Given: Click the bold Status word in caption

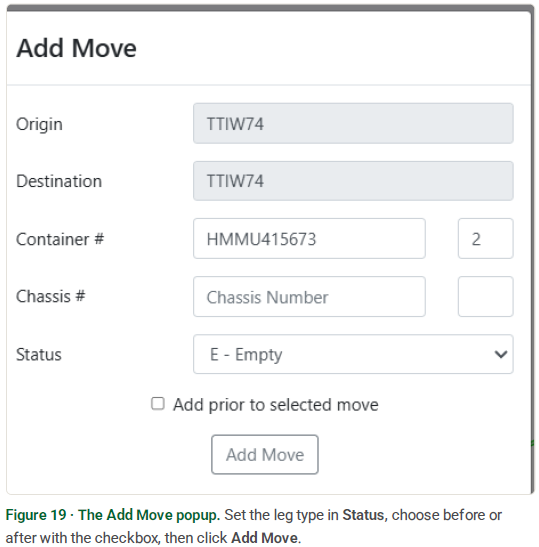Looking at the screenshot, I should tap(364, 515).
